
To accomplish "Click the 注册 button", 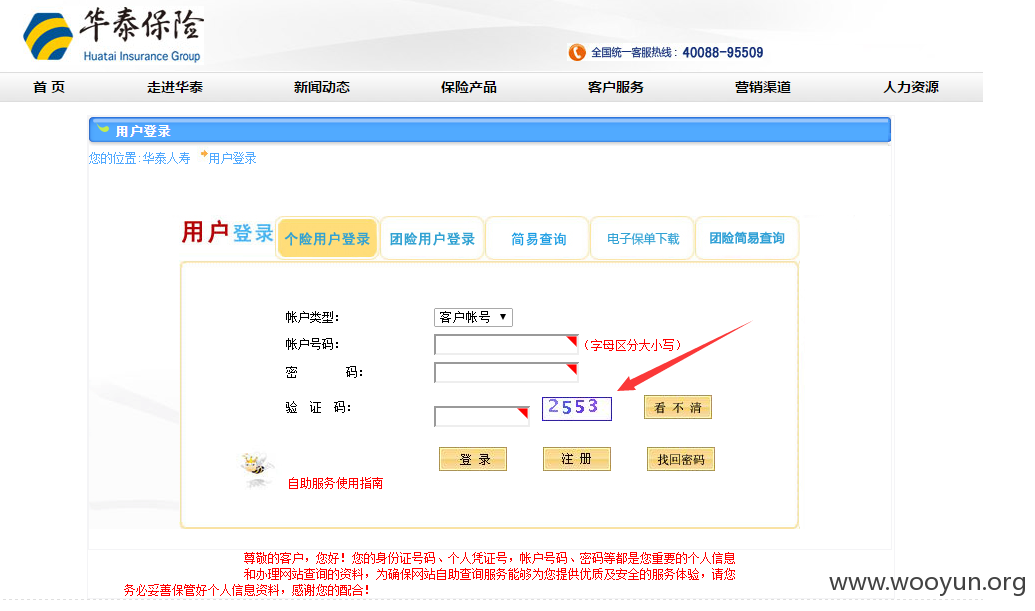I will pyautogui.click(x=576, y=459).
